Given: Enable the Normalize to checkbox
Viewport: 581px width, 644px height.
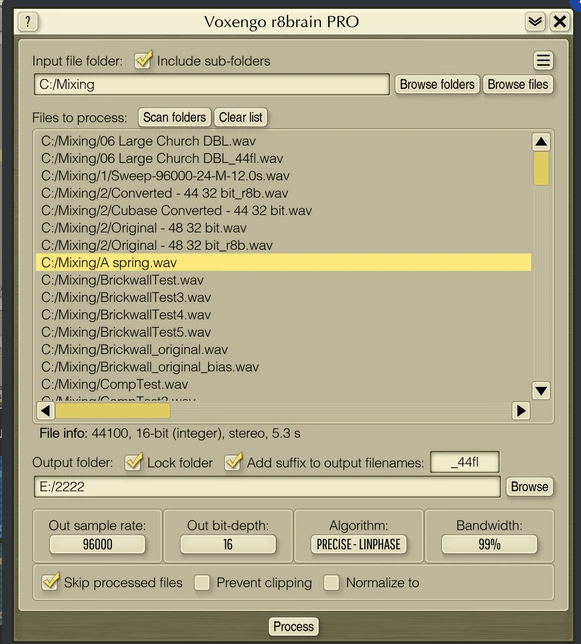Looking at the screenshot, I should pyautogui.click(x=331, y=582).
